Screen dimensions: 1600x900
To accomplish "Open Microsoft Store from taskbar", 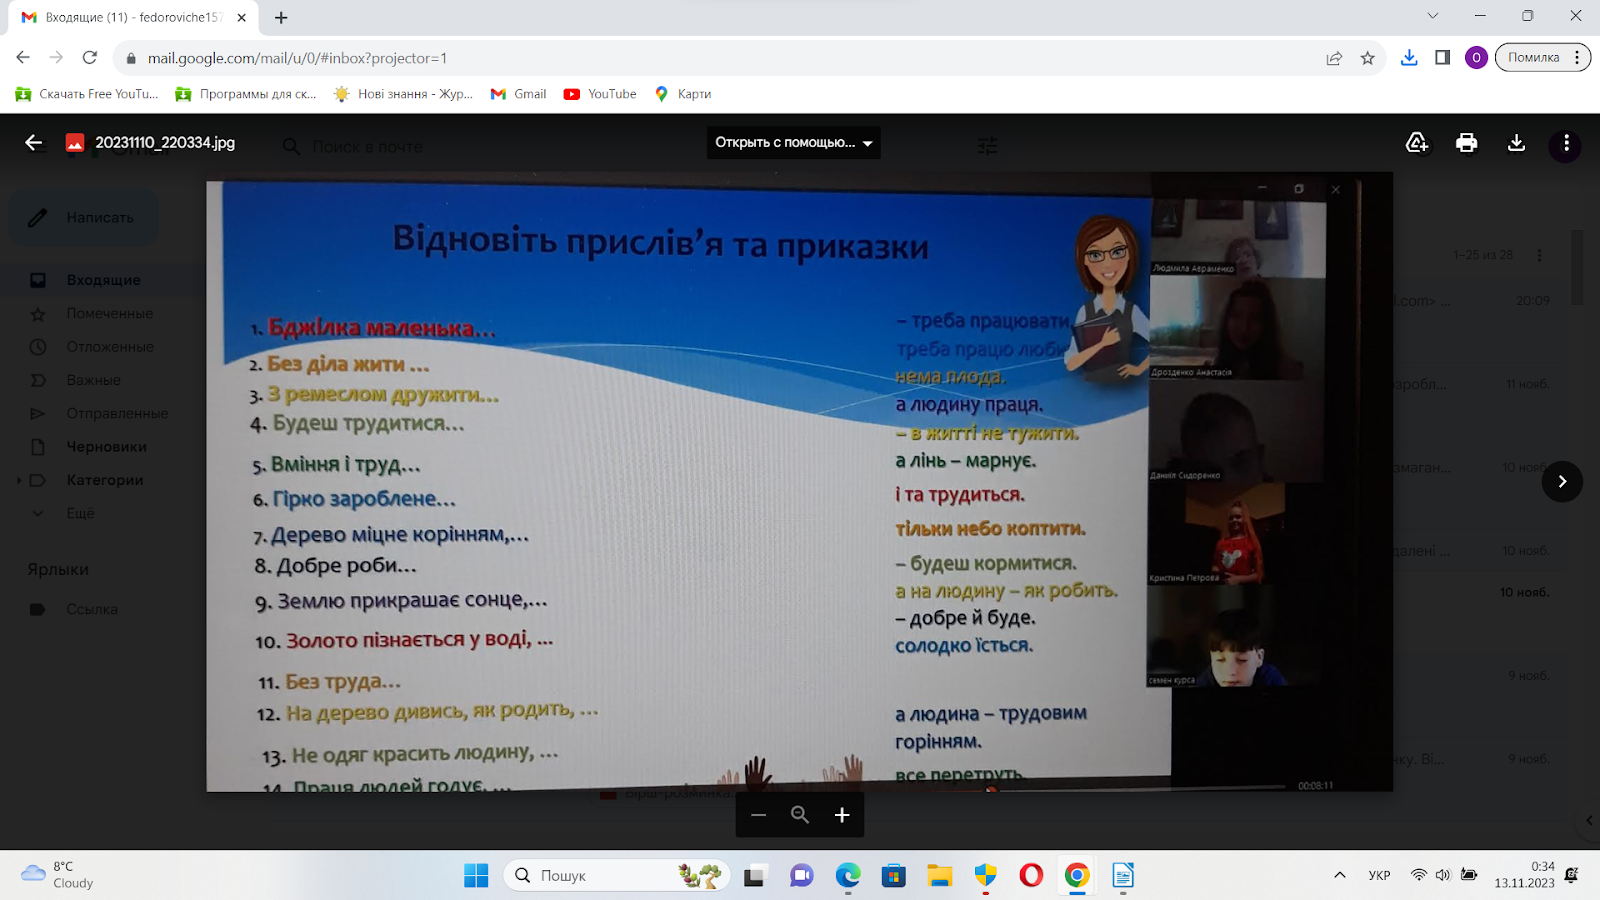I will [x=894, y=876].
